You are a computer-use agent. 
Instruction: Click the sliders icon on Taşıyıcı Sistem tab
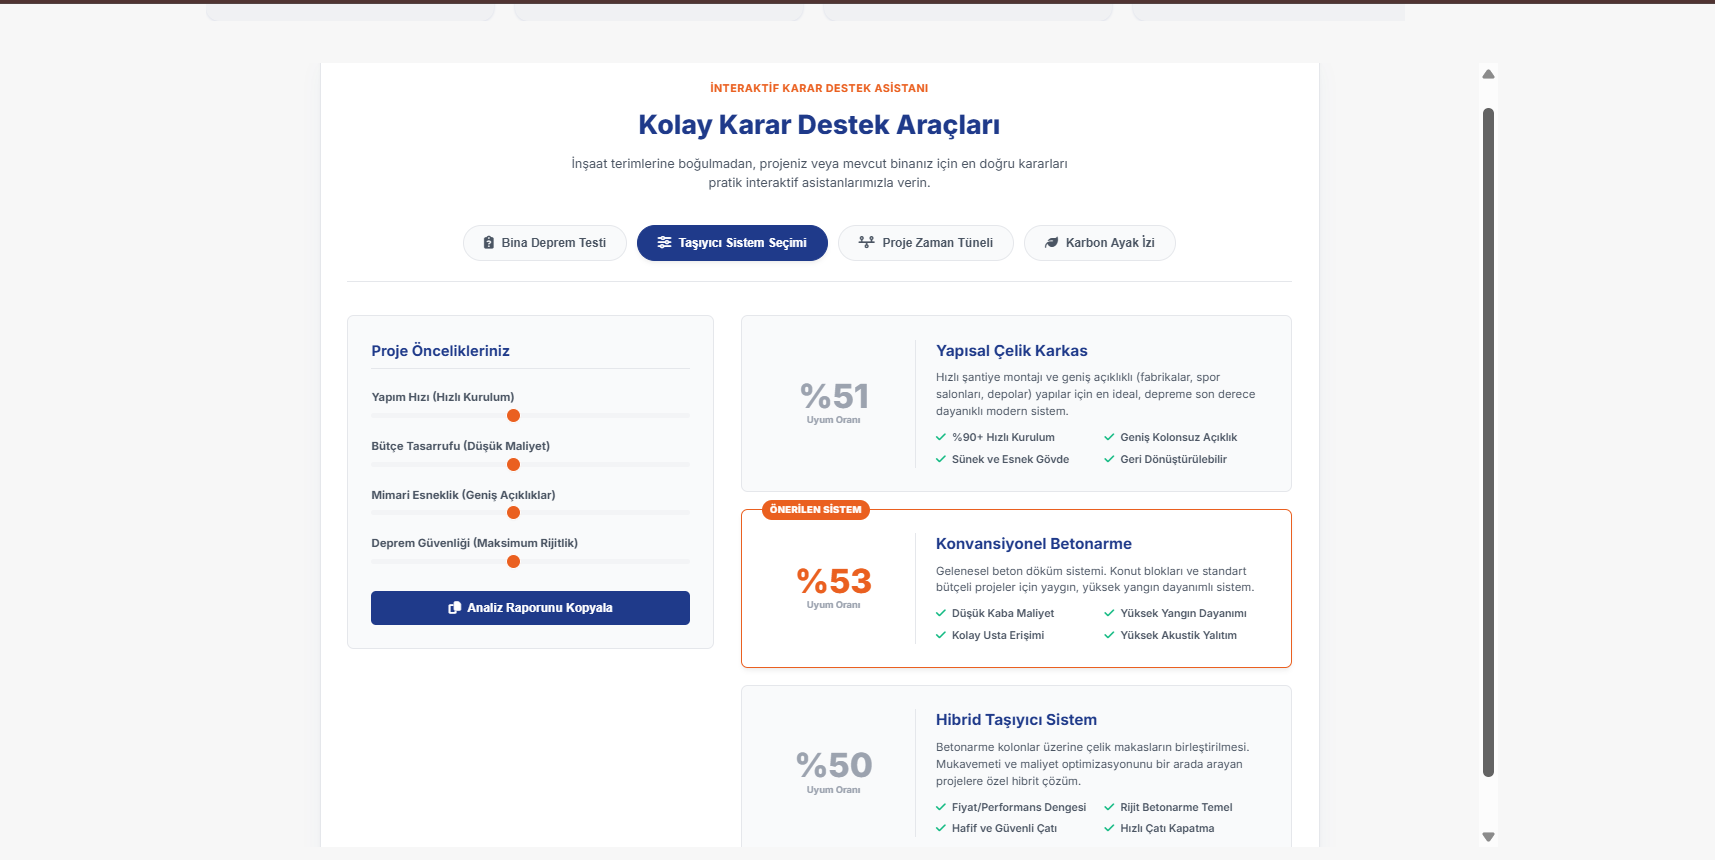click(x=664, y=243)
